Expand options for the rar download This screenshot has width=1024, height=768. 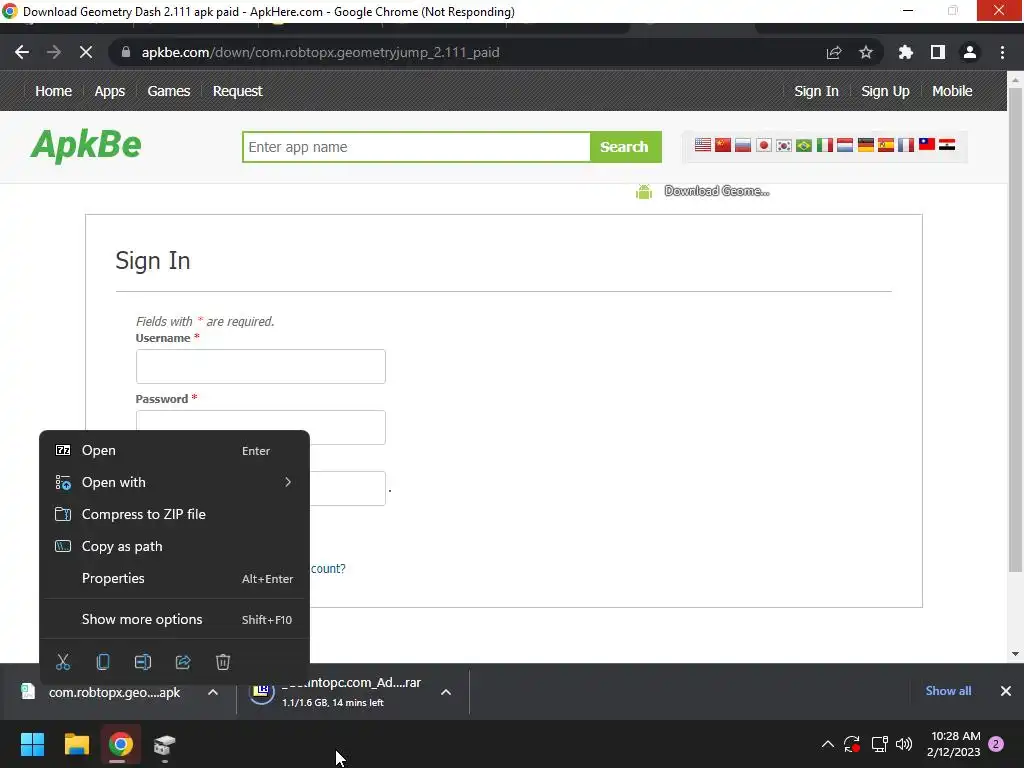coord(446,692)
